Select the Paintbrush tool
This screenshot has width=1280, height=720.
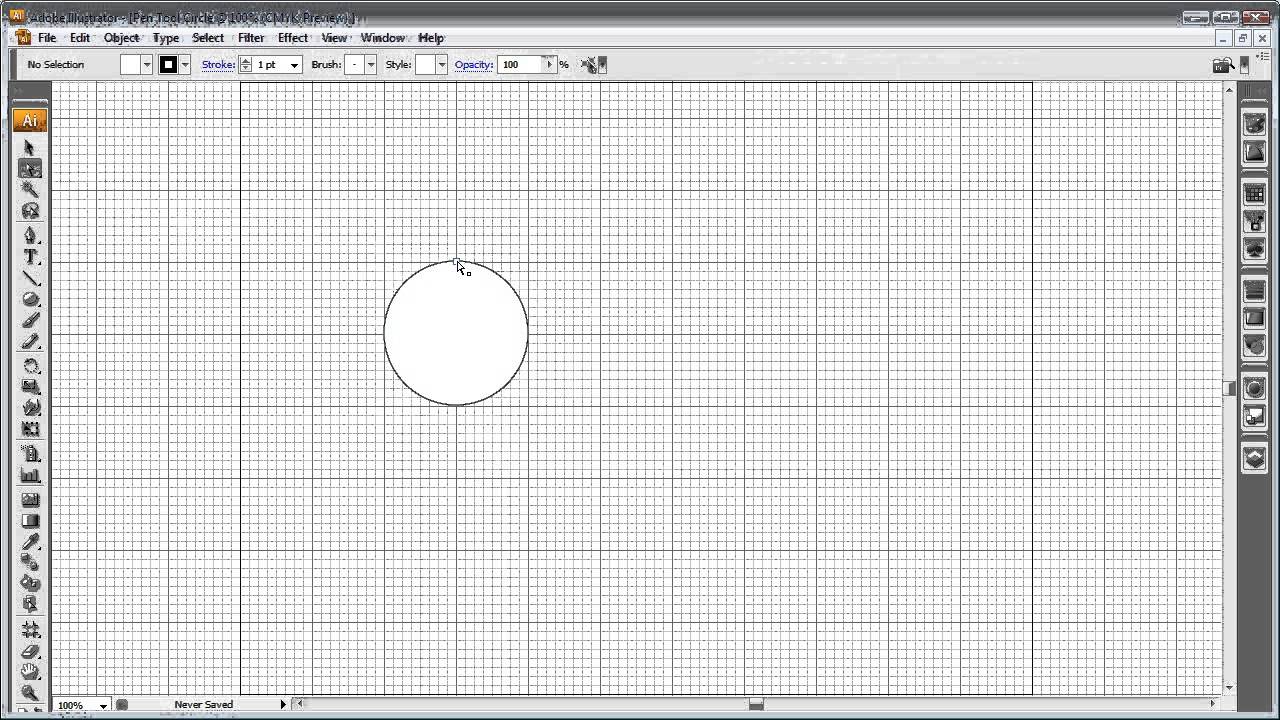pos(30,321)
